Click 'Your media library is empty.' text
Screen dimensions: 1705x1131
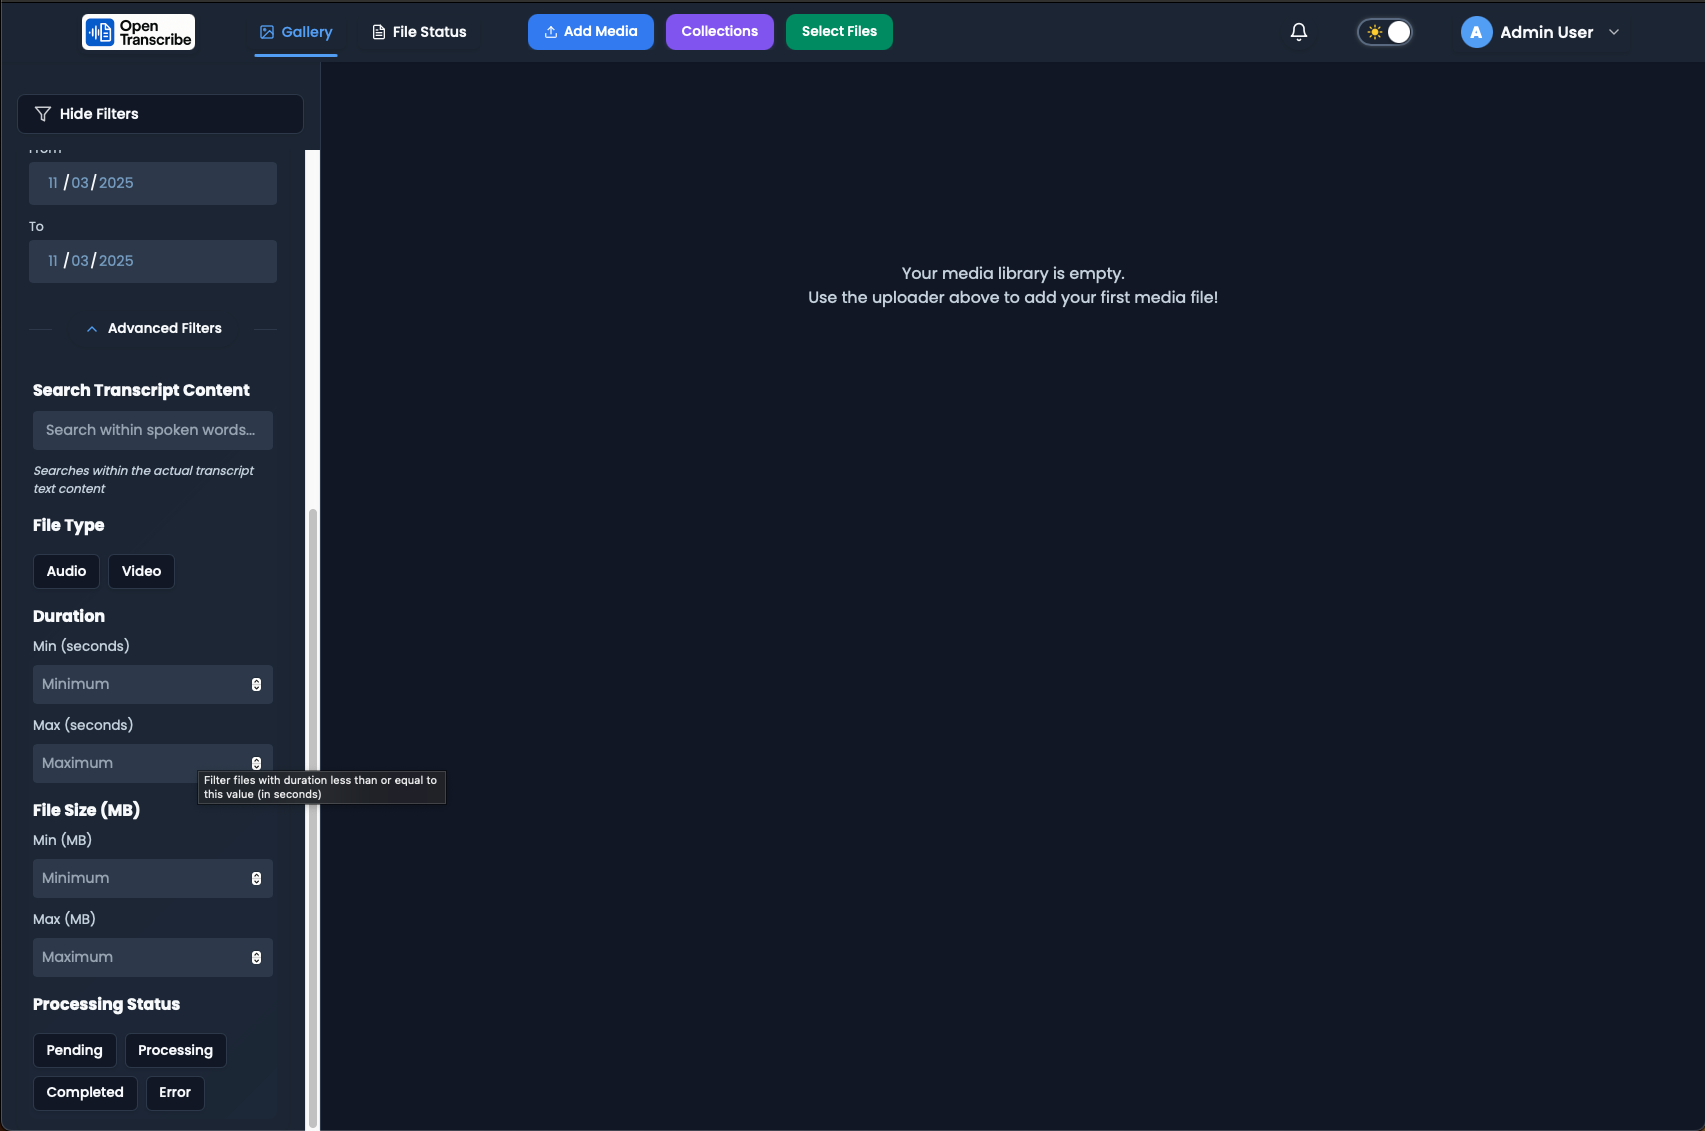1013,273
